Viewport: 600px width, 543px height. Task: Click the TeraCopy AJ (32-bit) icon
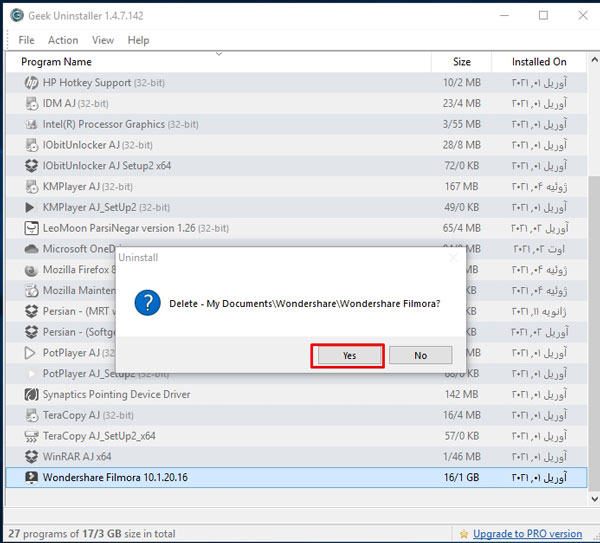[31, 415]
